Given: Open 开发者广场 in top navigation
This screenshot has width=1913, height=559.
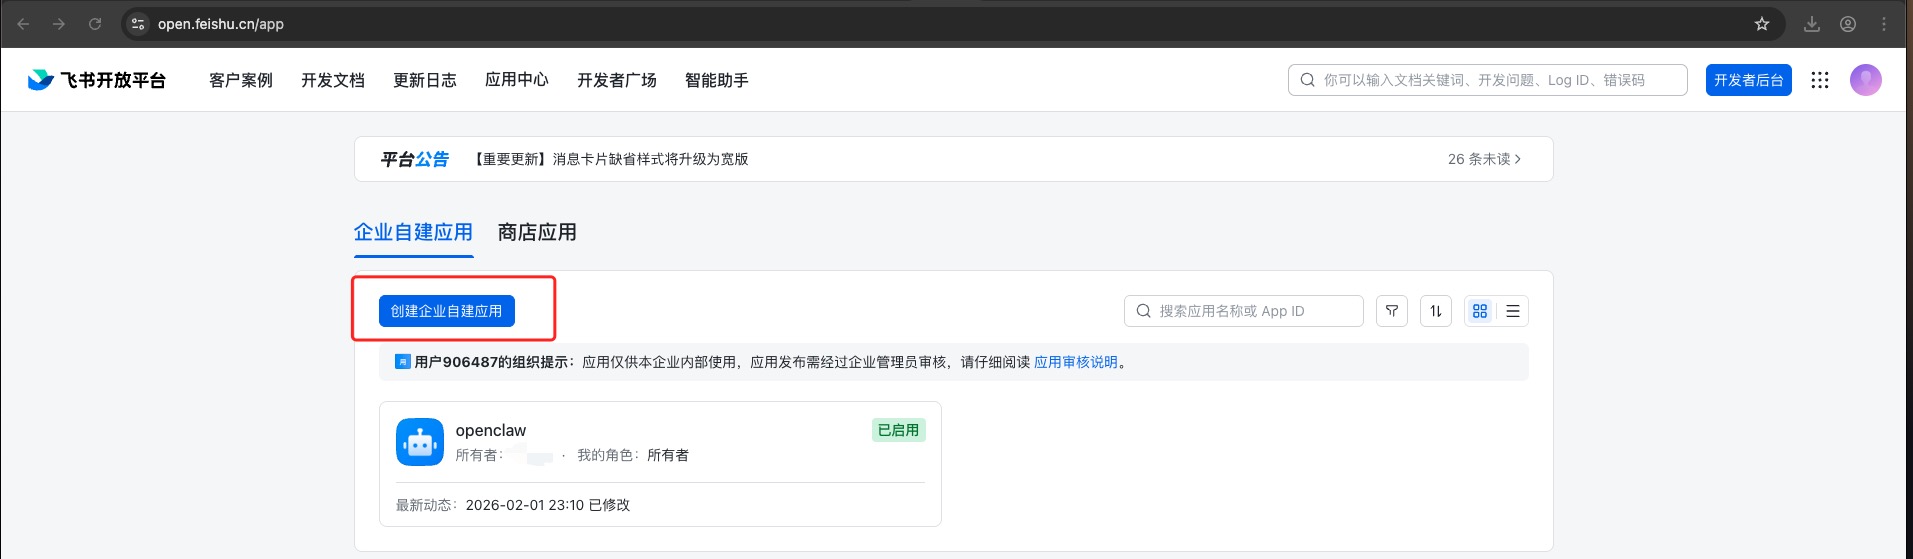Looking at the screenshot, I should [x=617, y=80].
